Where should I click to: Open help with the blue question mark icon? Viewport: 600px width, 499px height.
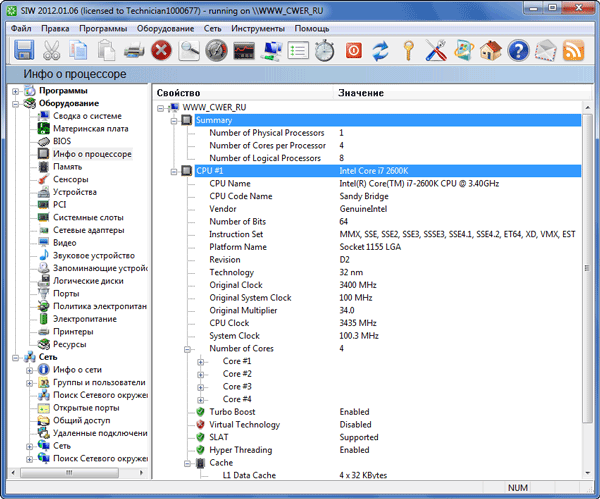pyautogui.click(x=517, y=50)
